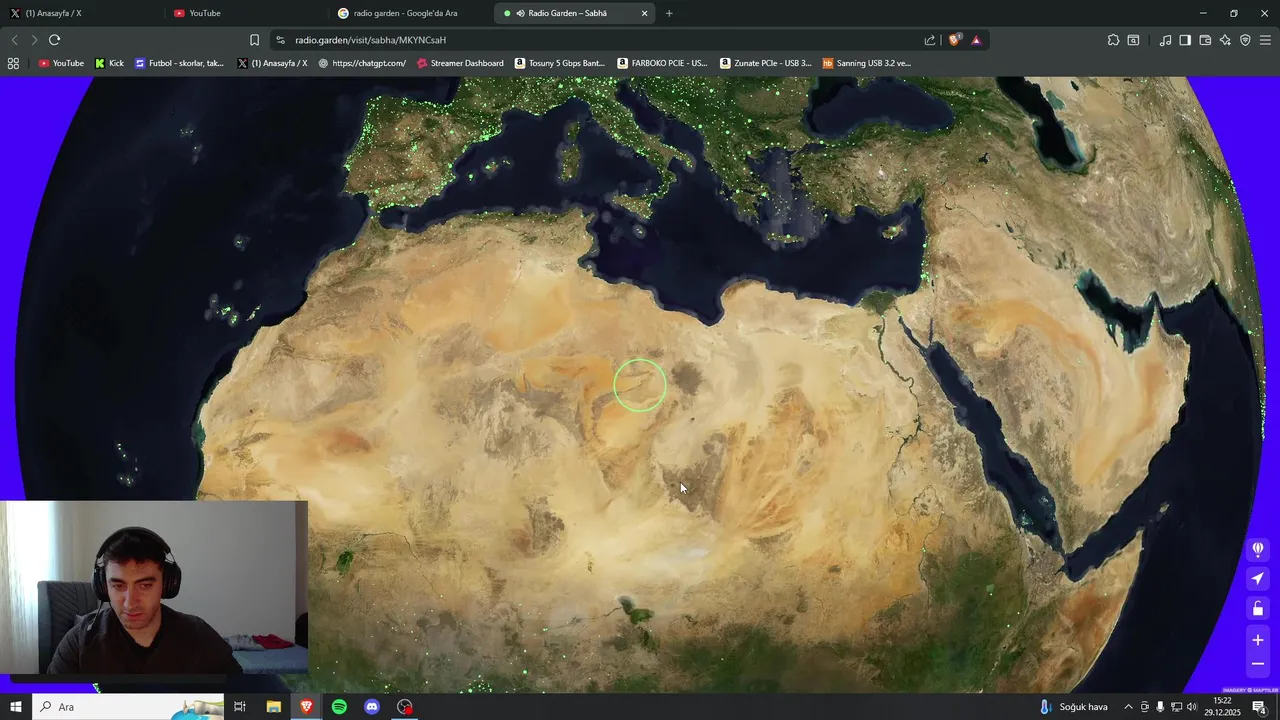Open a new tab with plus button
Image resolution: width=1280 pixels, height=720 pixels.
pos(669,13)
